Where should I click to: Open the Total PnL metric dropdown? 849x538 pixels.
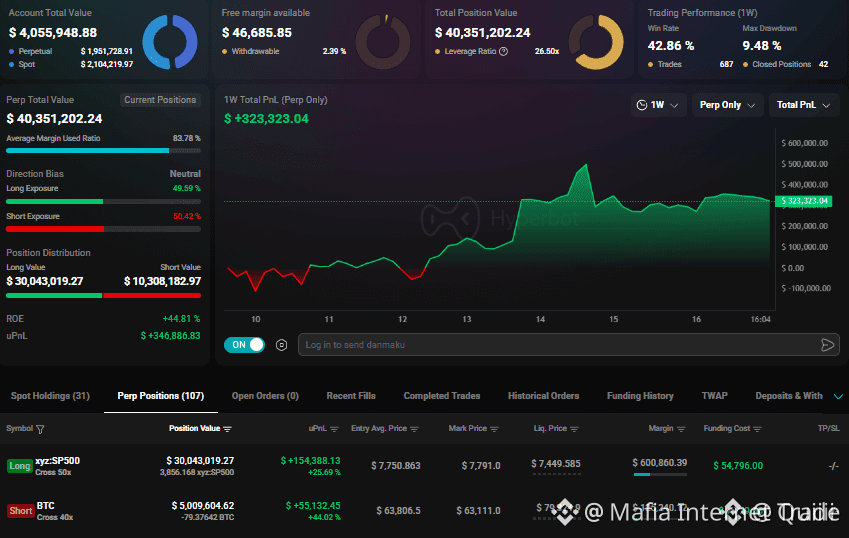pos(804,105)
